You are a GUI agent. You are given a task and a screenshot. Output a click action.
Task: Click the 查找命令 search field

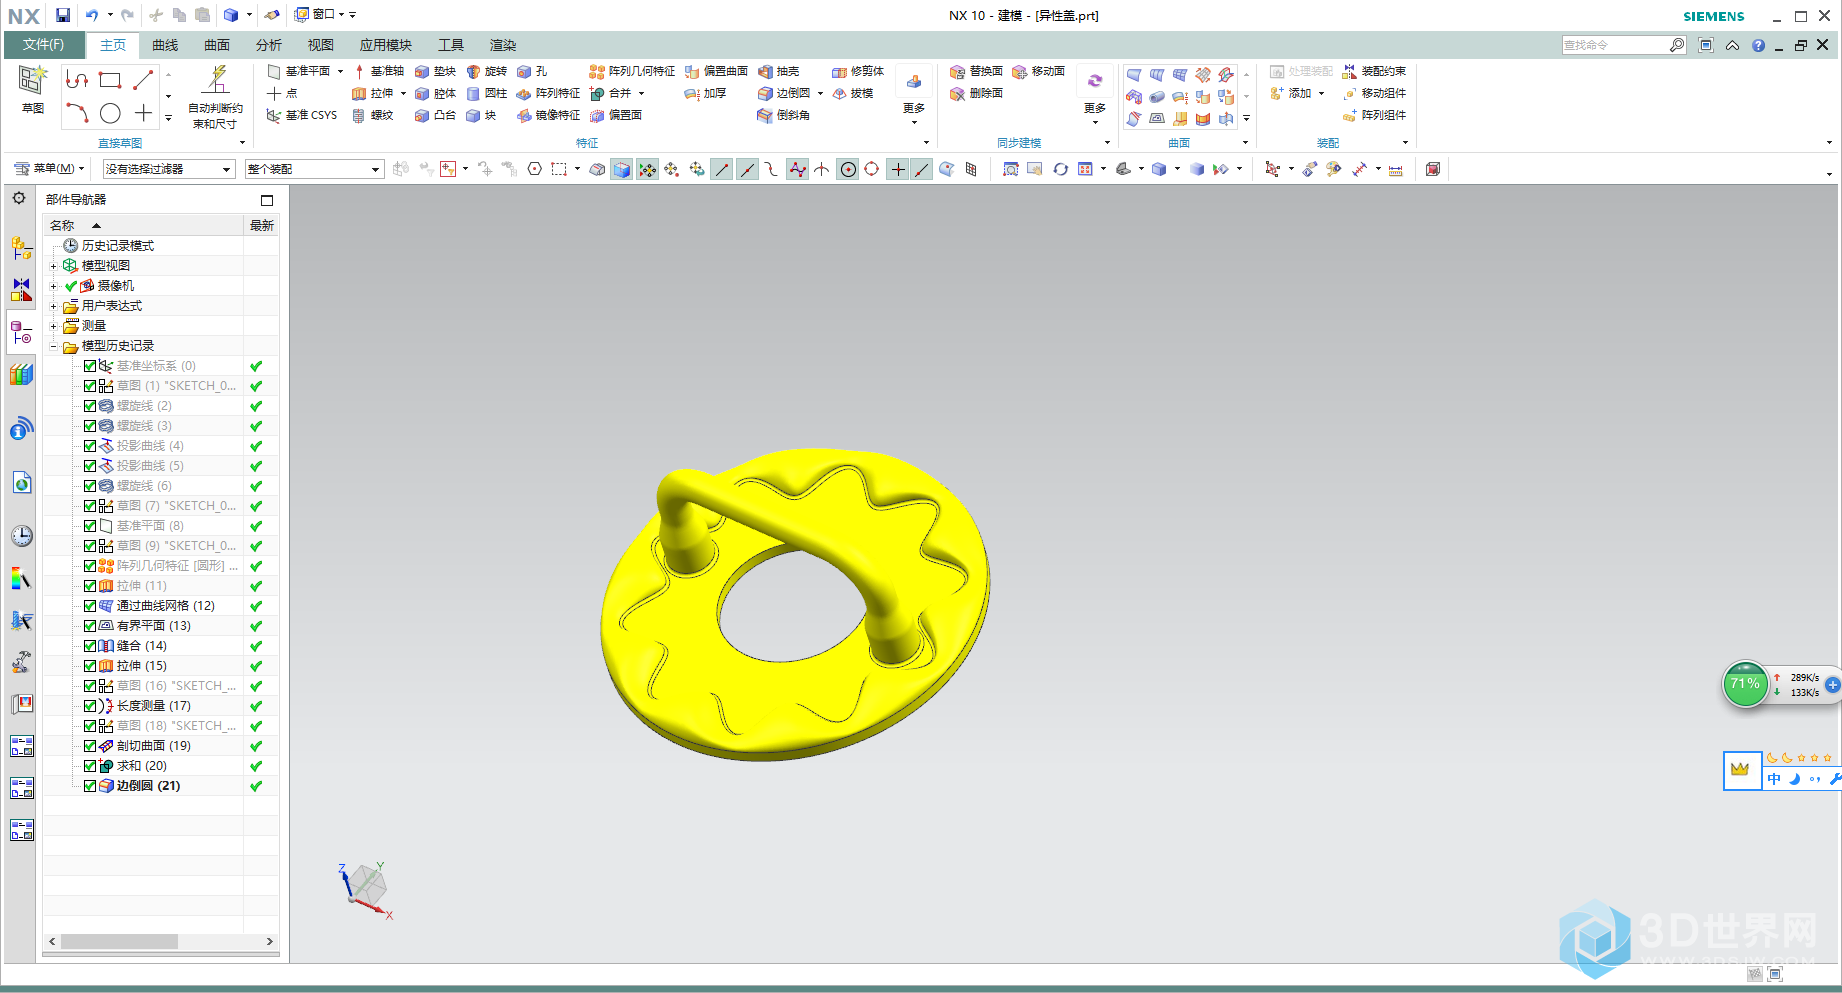1616,45
